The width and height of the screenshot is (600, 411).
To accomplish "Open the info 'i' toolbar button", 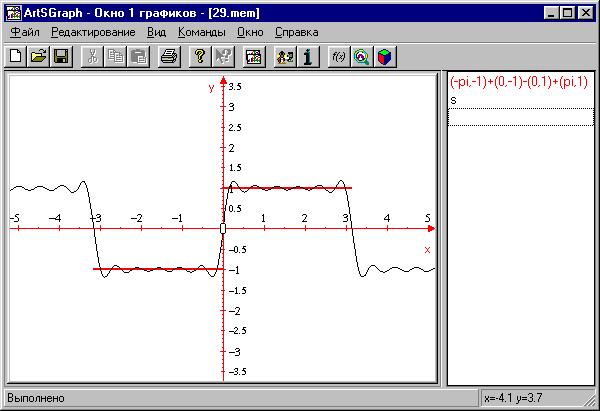I will point(307,57).
